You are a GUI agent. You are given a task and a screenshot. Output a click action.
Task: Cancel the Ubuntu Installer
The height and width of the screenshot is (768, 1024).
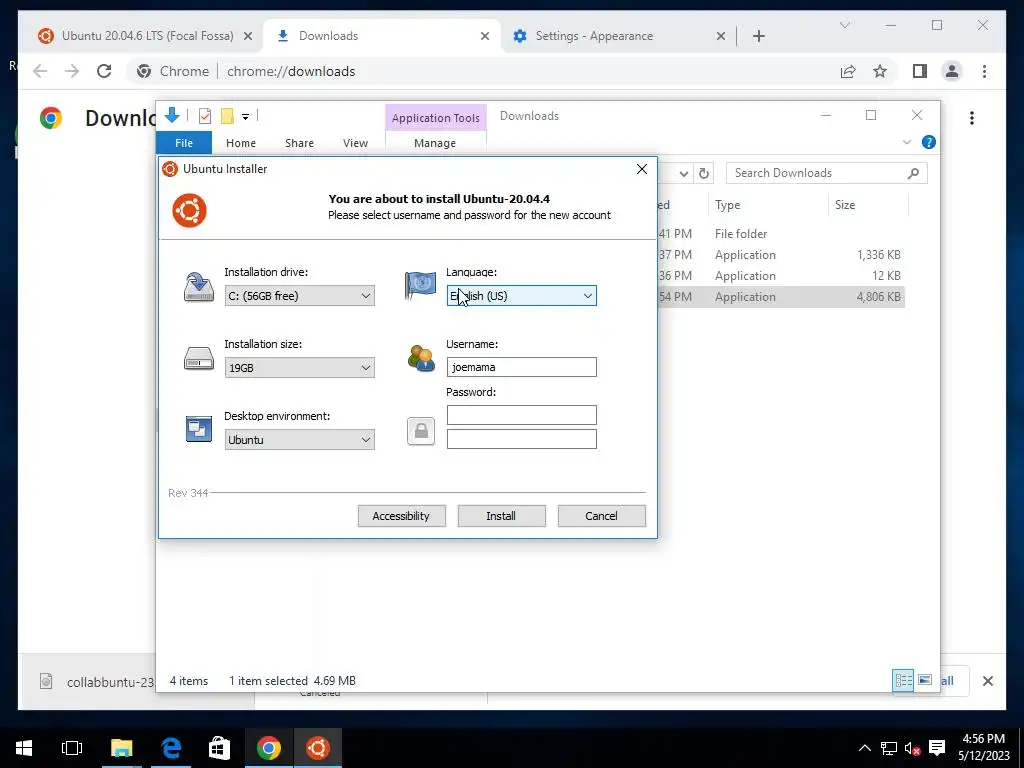[601, 516]
